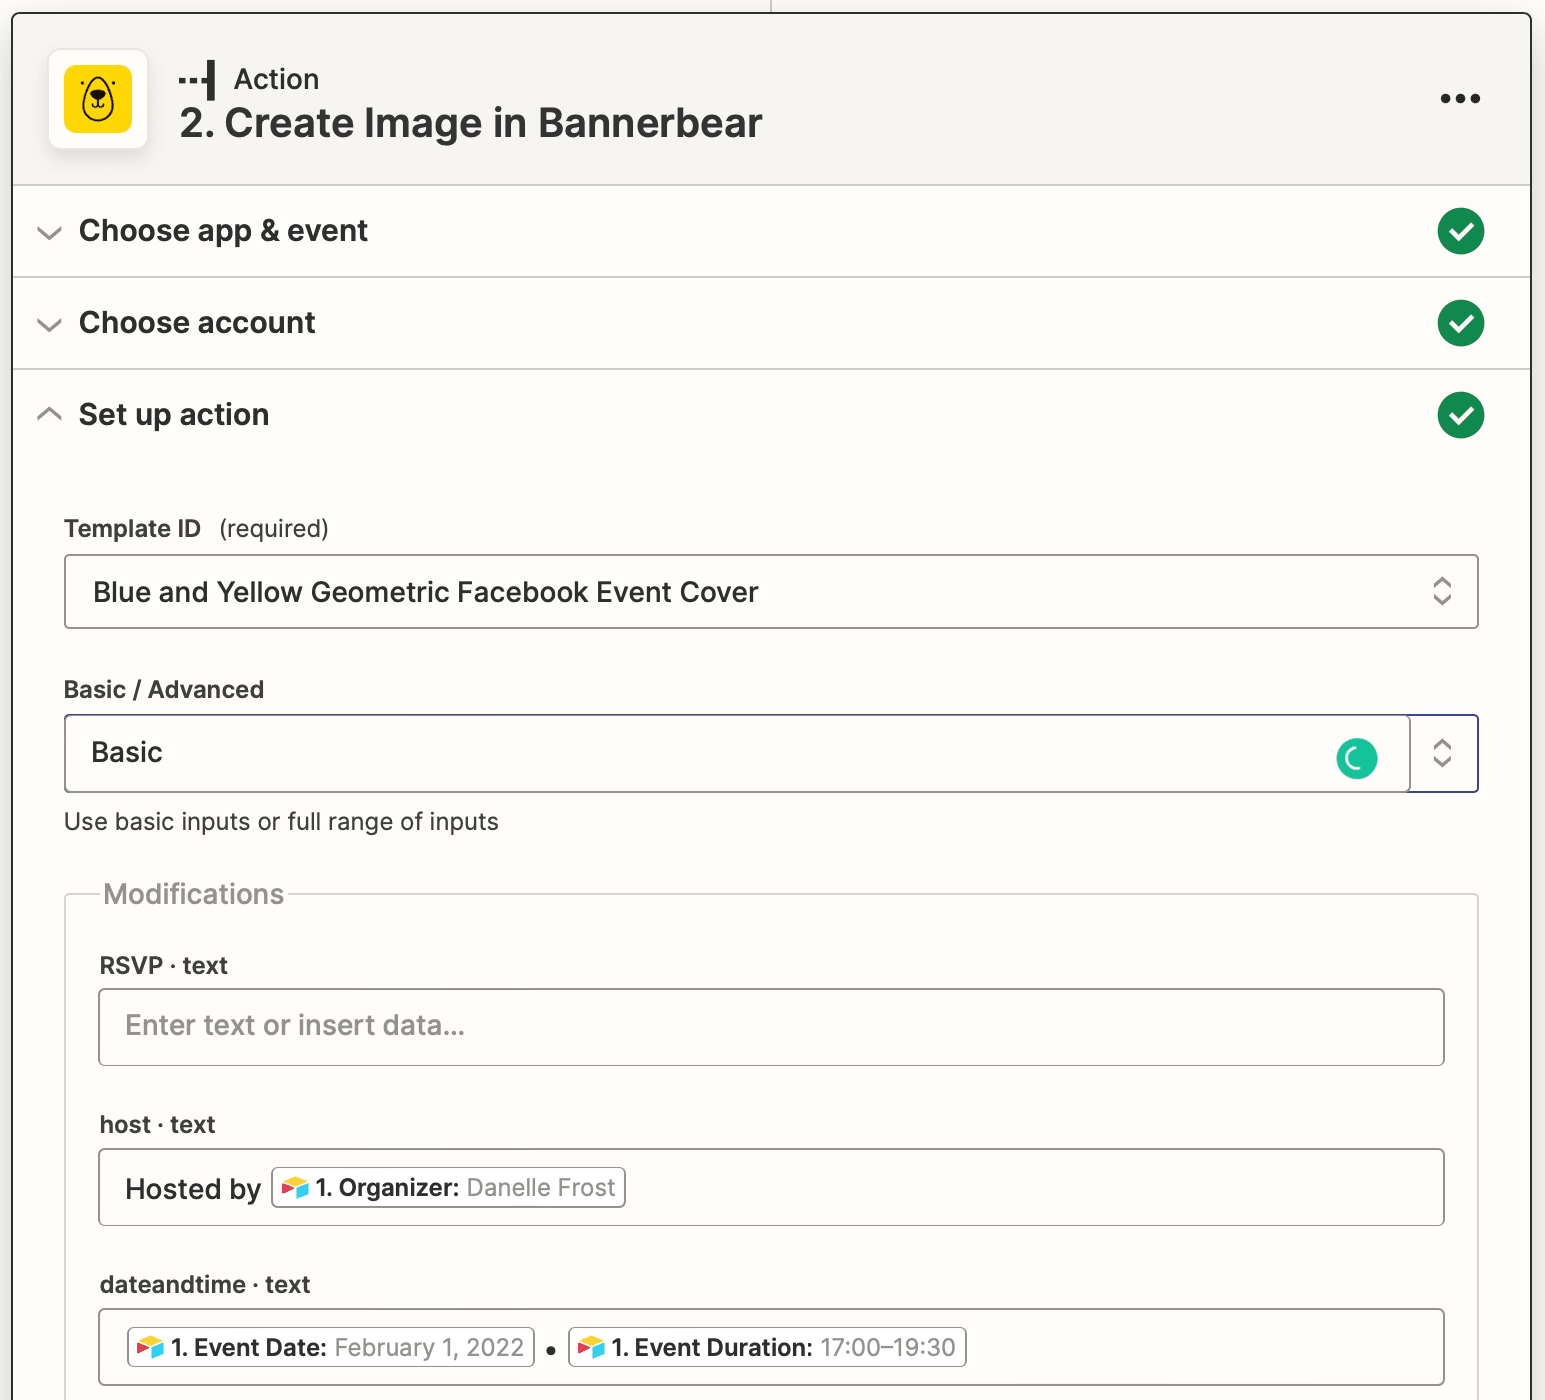
Task: Open the three-dot more options menu
Action: (x=1460, y=98)
